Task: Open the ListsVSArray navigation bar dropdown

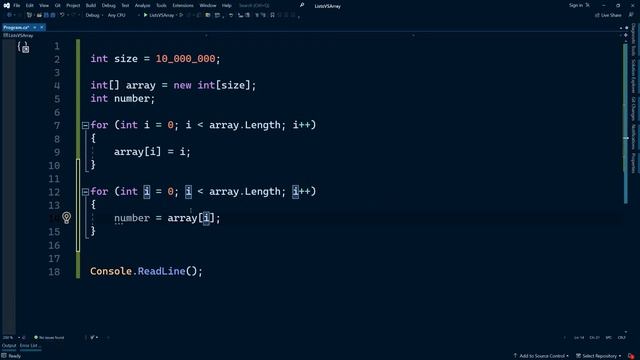Action: [x=104, y=36]
